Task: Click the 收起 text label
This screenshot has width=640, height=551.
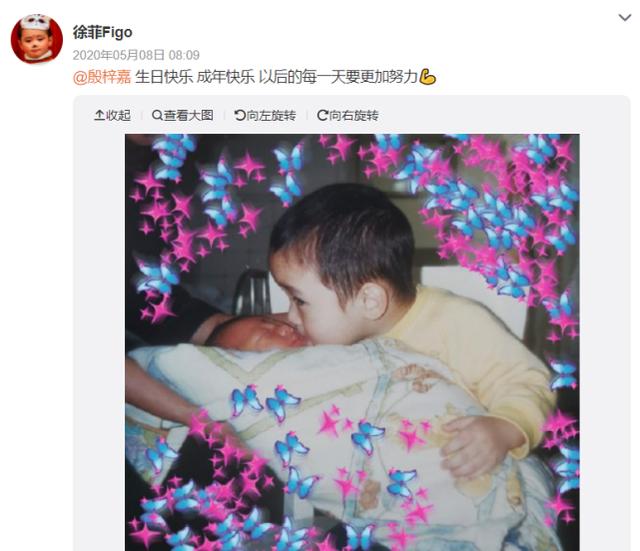Action: 118,116
